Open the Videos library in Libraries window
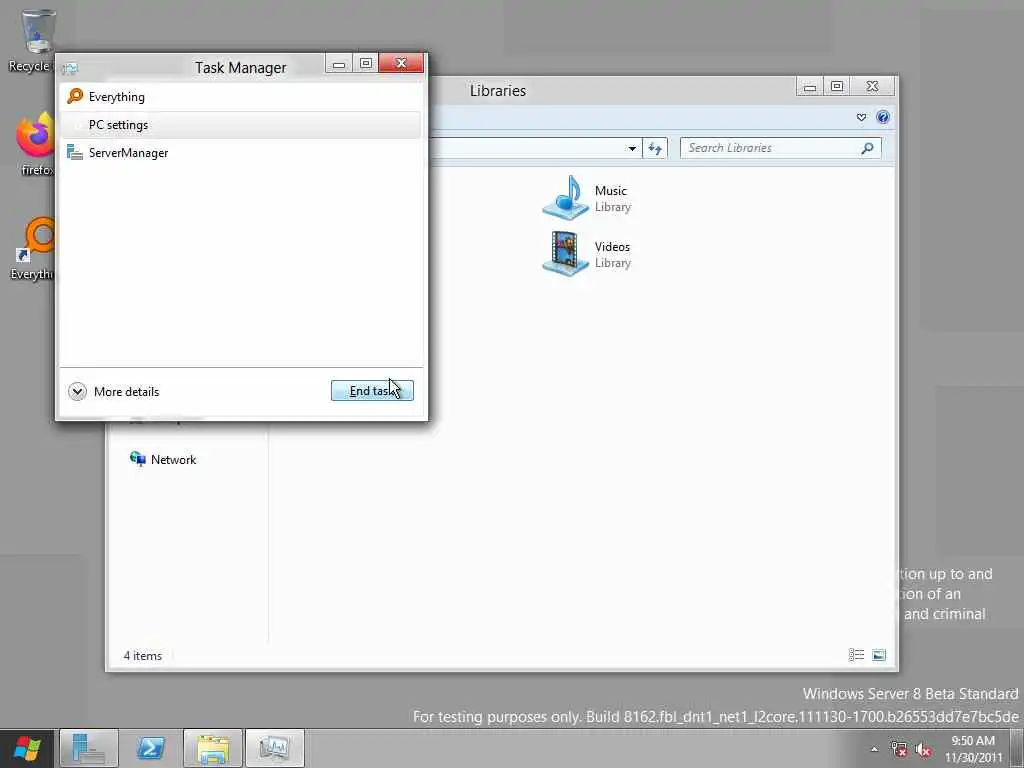The image size is (1024, 768). click(587, 254)
